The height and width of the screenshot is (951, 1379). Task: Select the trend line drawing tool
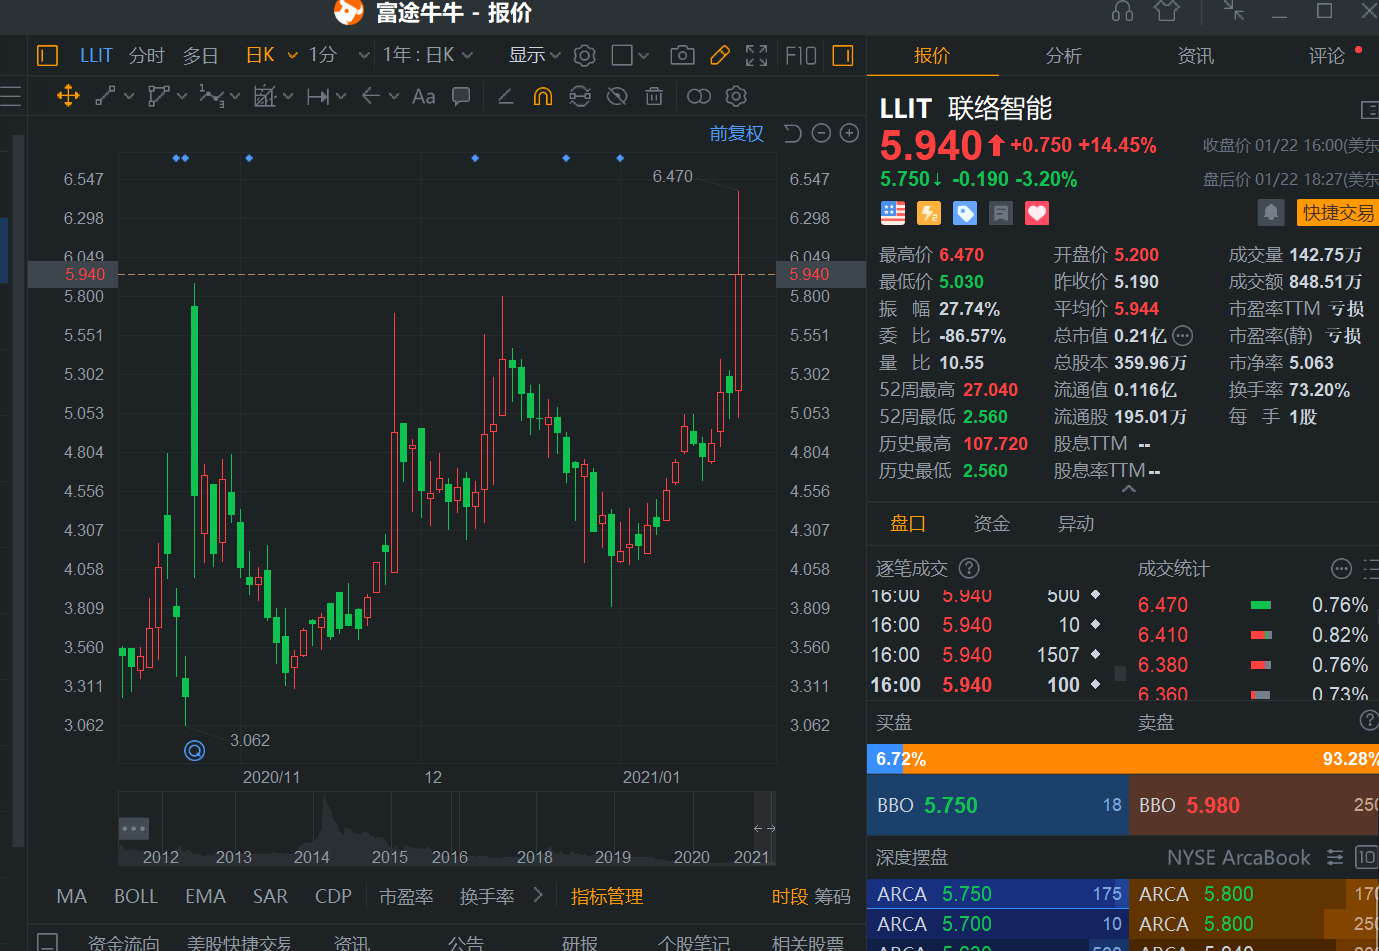pyautogui.click(x=105, y=96)
